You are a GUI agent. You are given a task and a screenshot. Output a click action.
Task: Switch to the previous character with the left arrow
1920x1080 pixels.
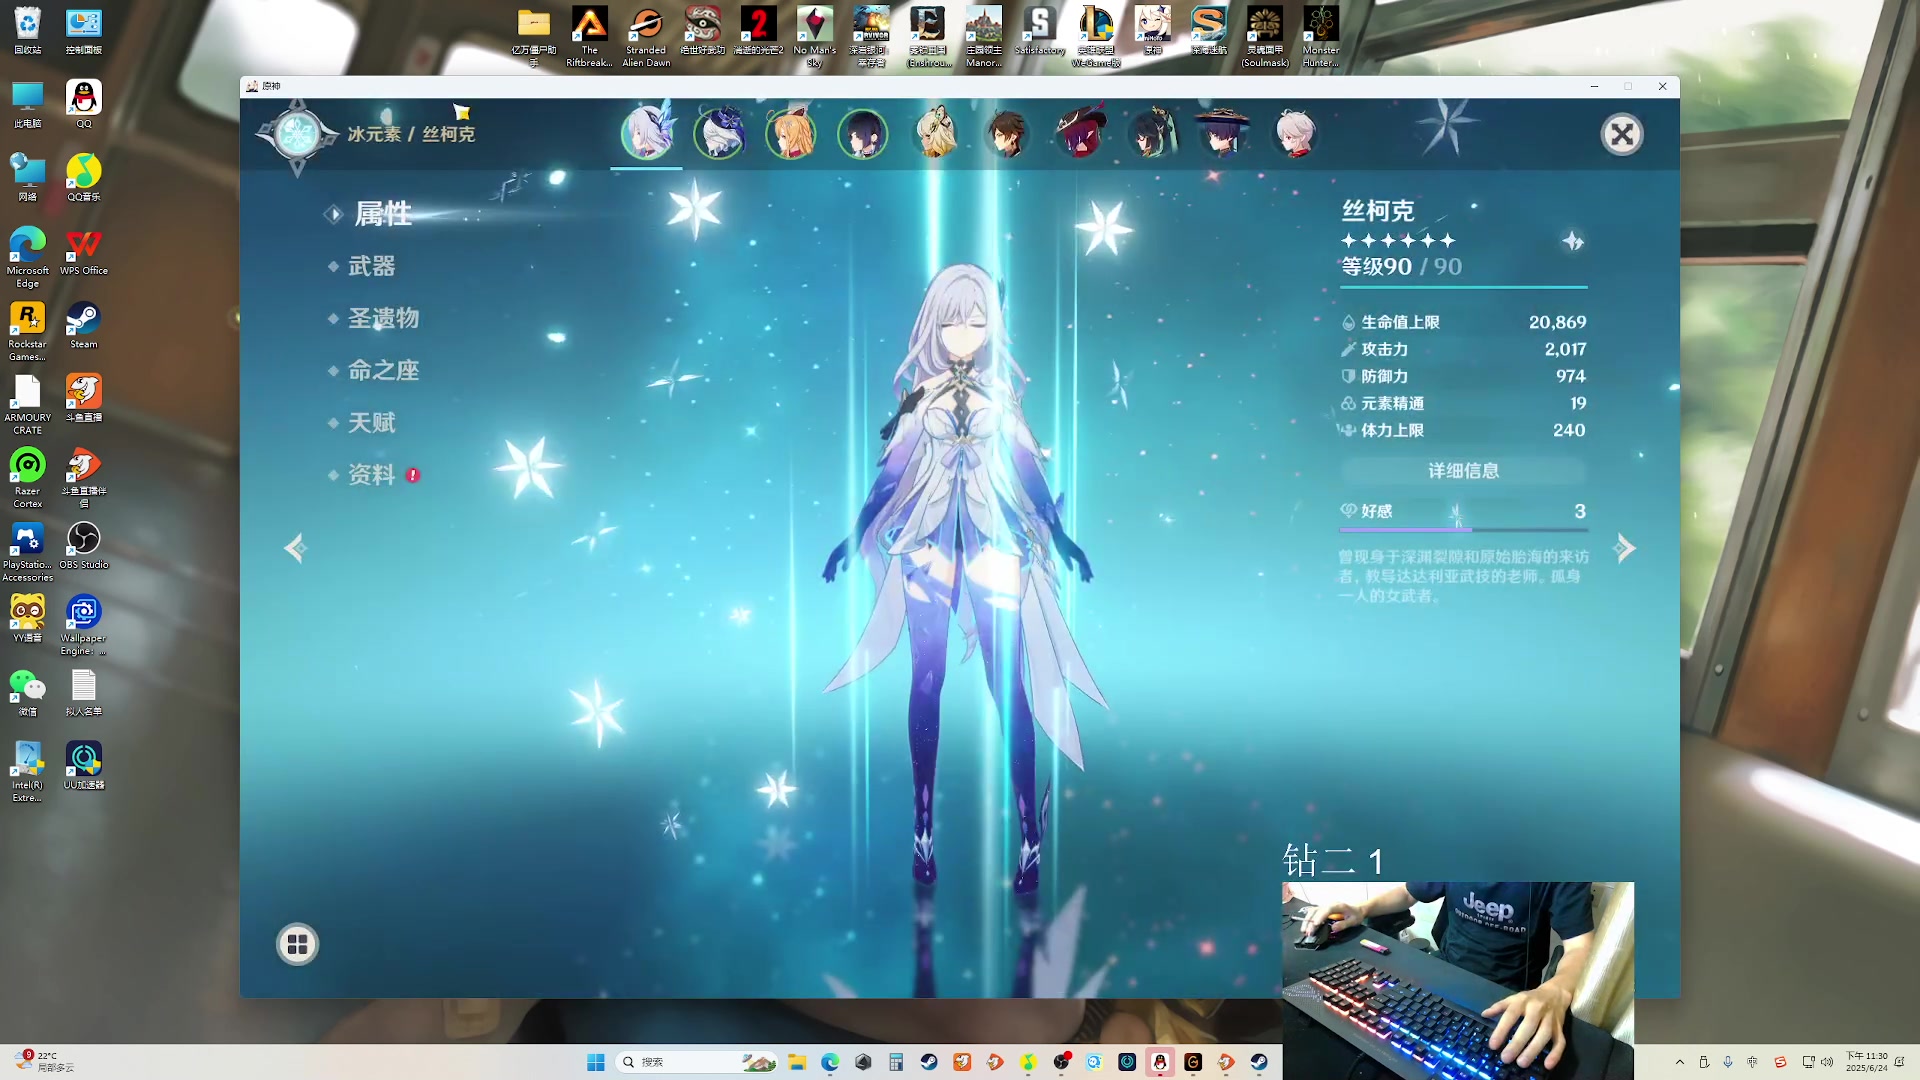(294, 548)
